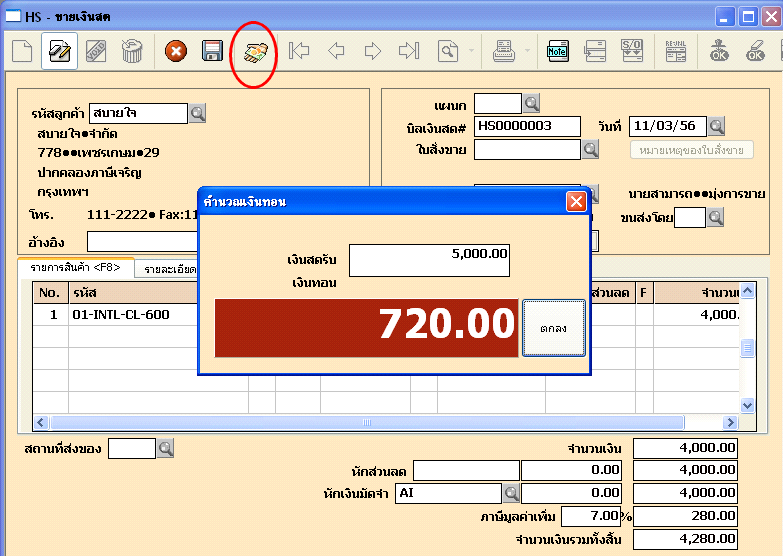Screen dimensions: 783x556
Task: Click the date lookup magnifier icon
Action: click(716, 126)
